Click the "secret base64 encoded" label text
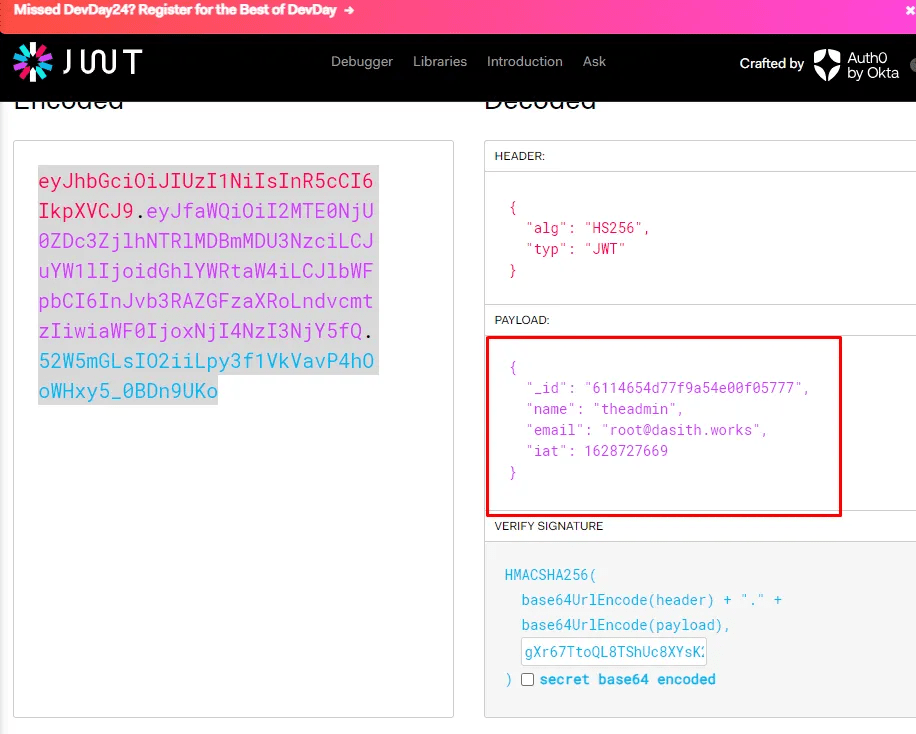 click(x=627, y=679)
